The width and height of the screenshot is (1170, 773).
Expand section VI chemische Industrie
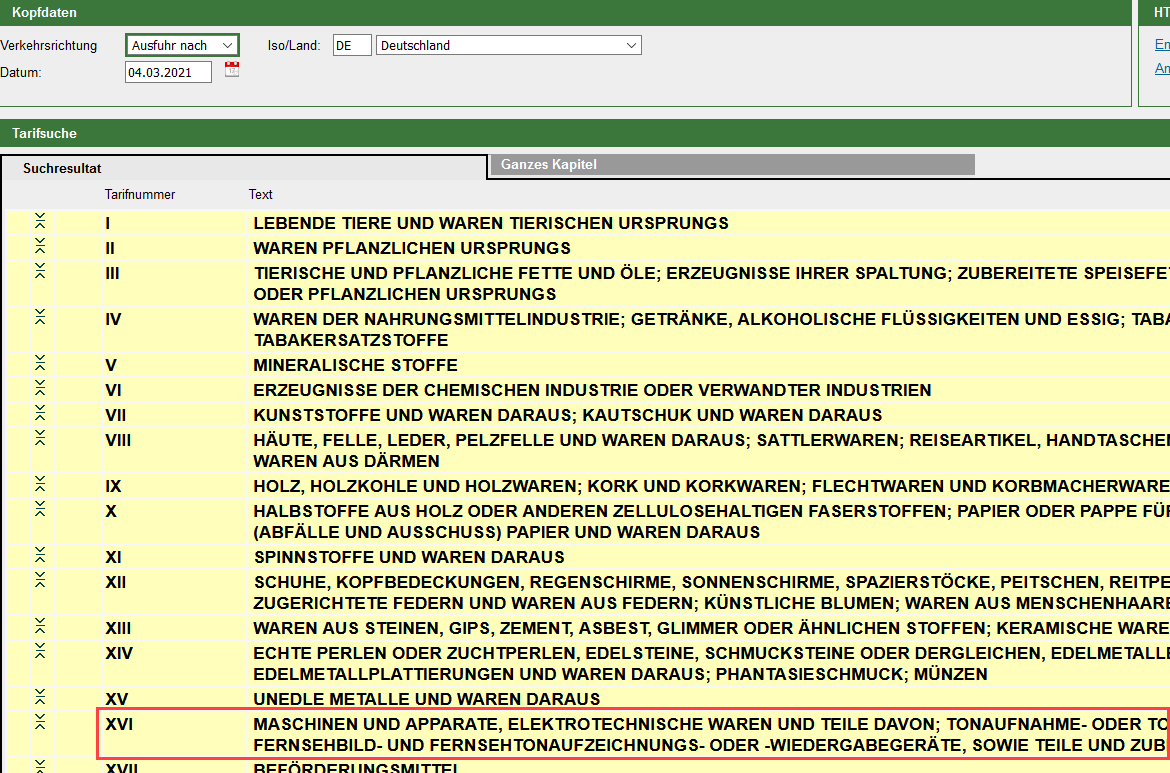pos(40,388)
